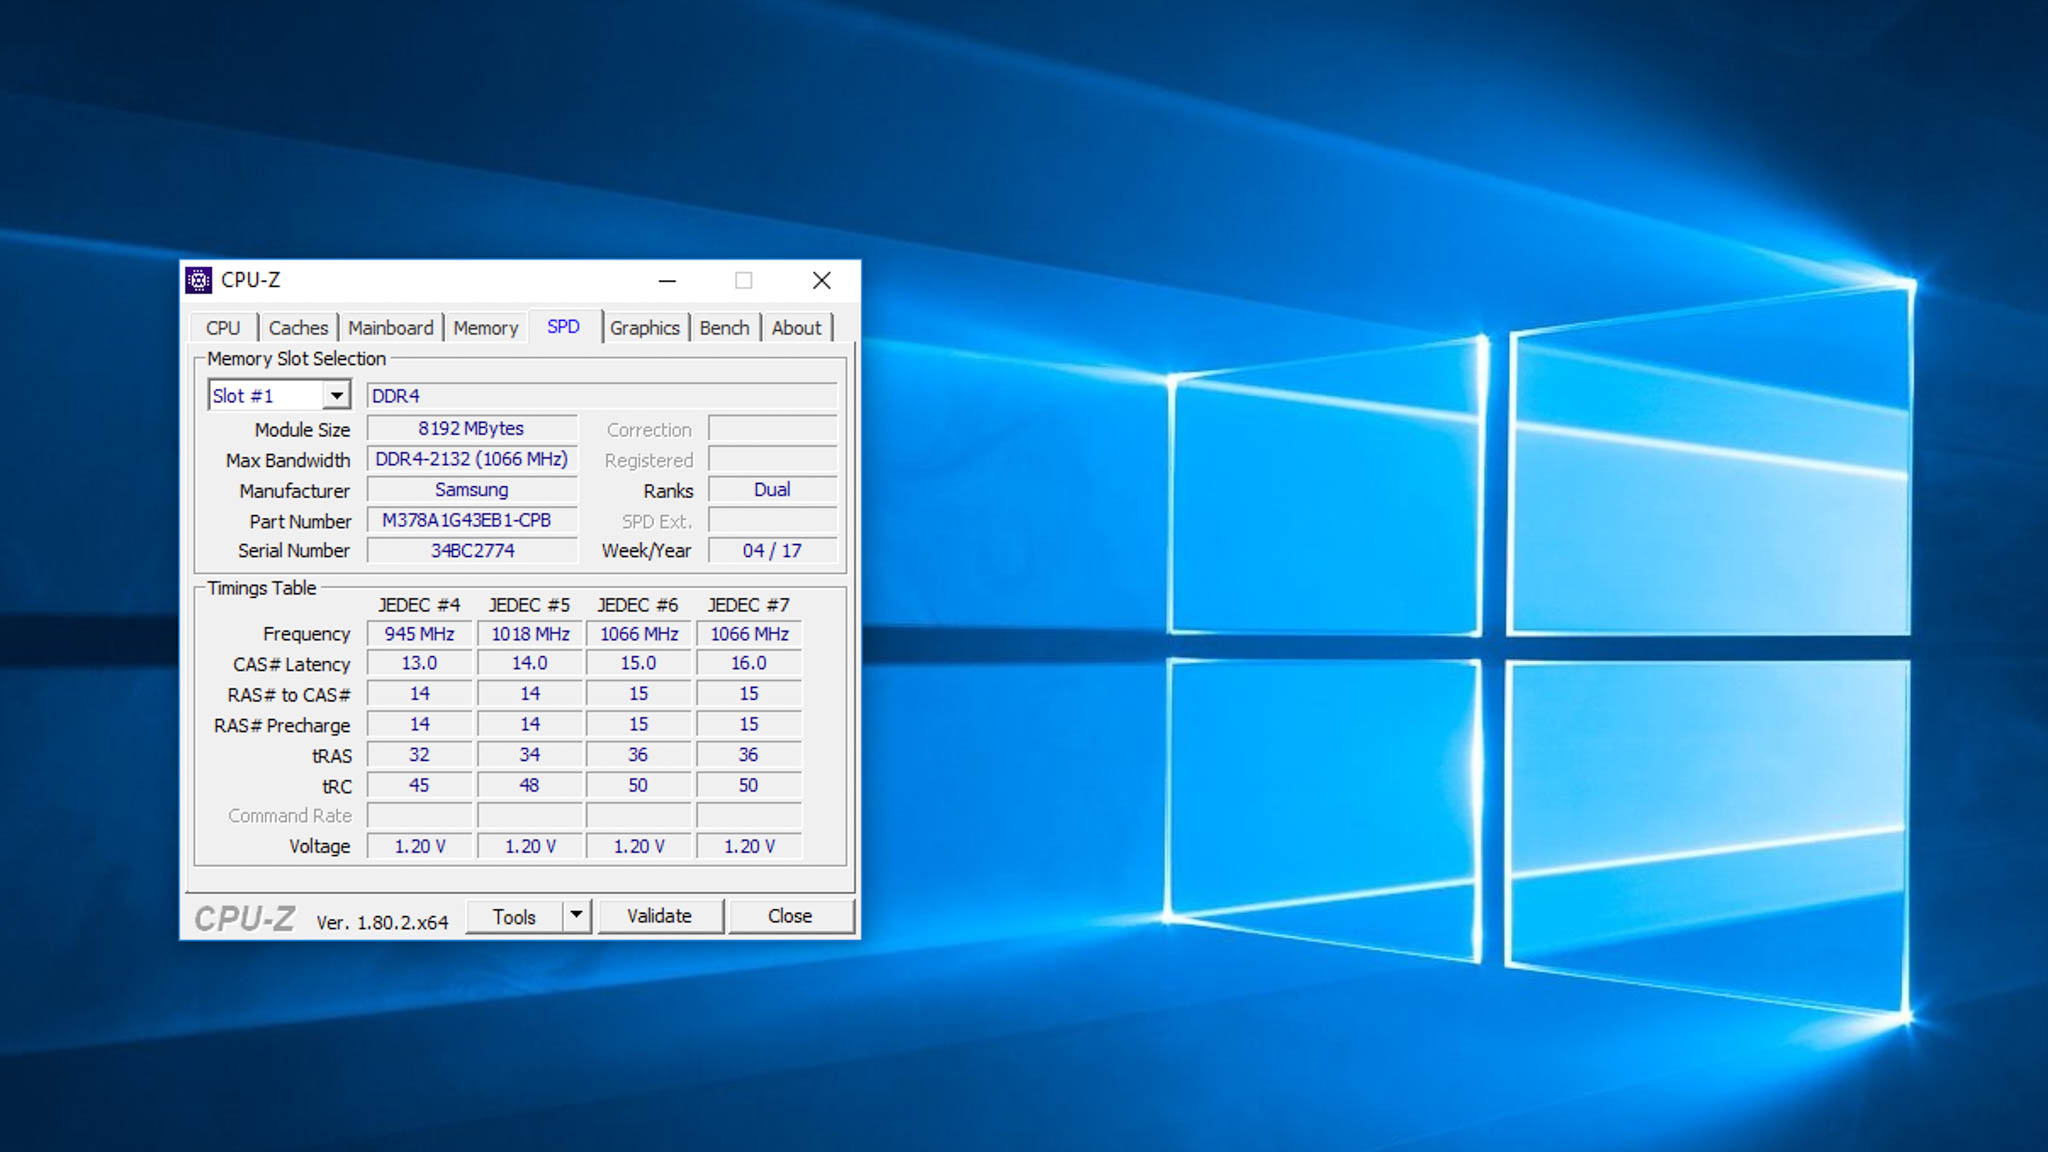Select the Mainboard tab
The height and width of the screenshot is (1152, 2048).
[x=390, y=328]
